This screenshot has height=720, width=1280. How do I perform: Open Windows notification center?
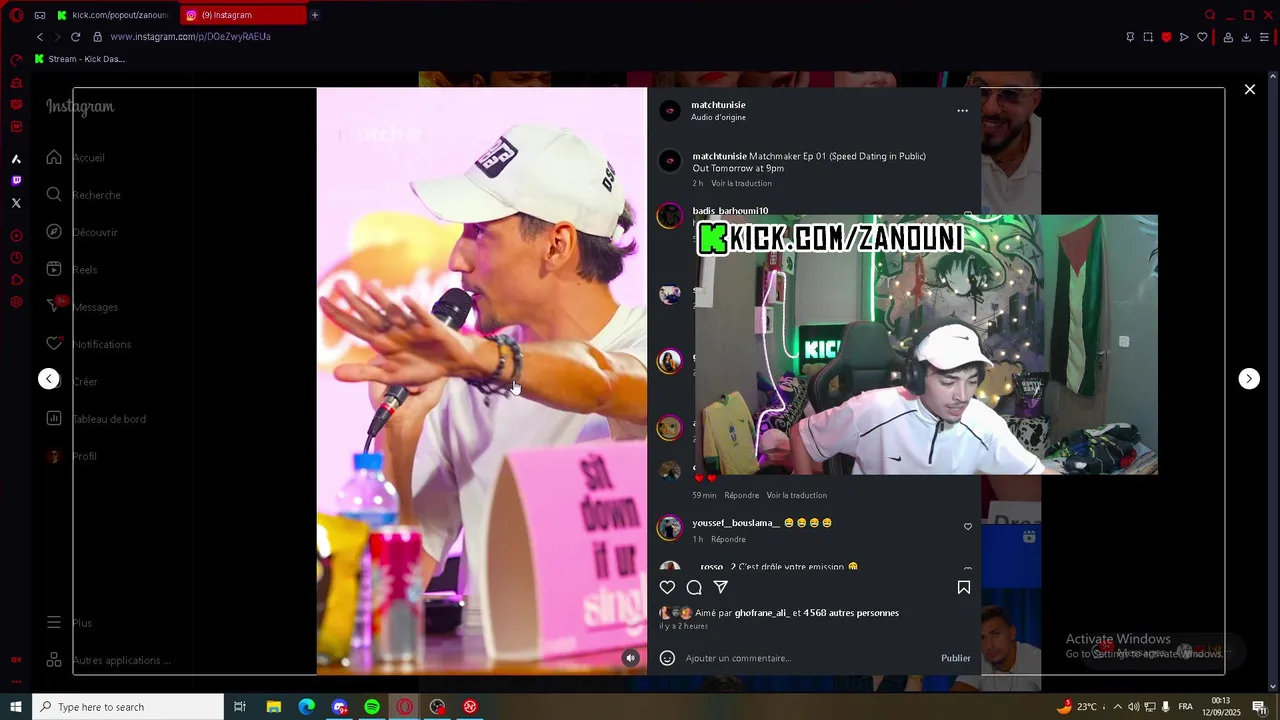click(1259, 707)
